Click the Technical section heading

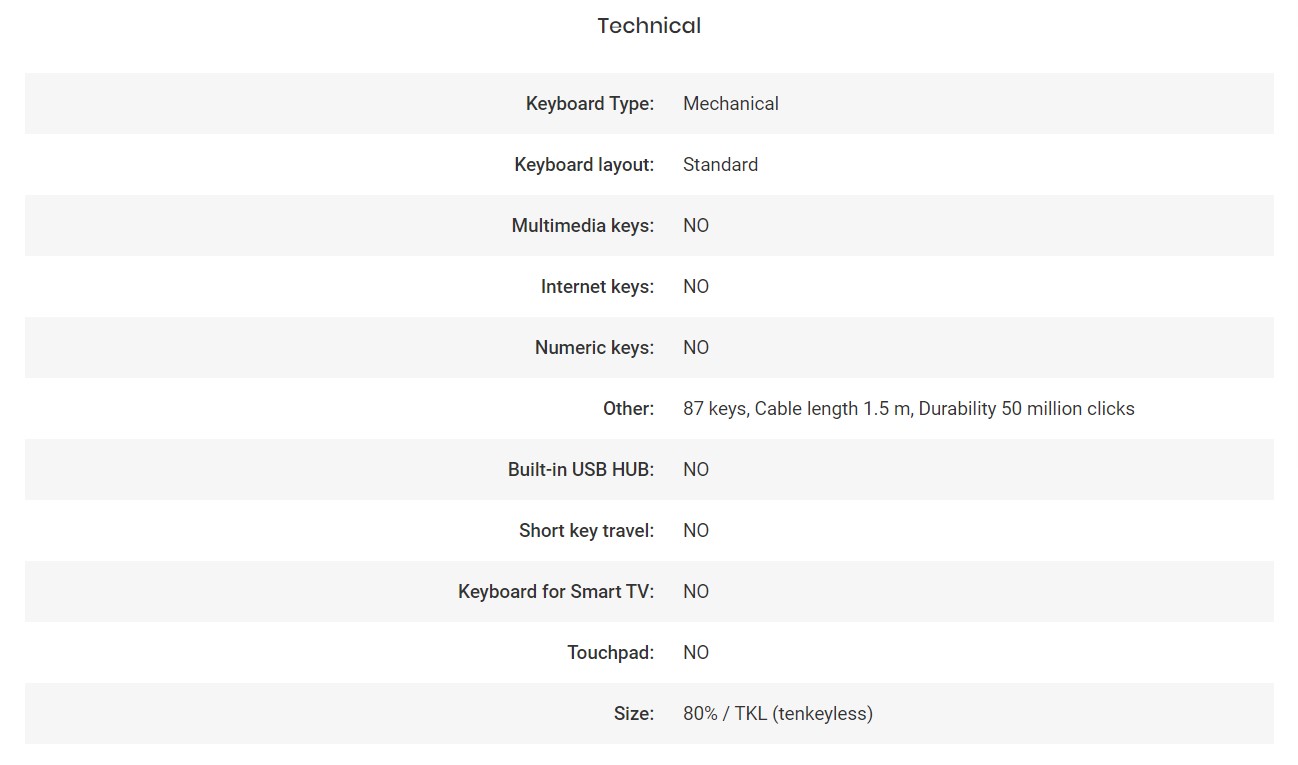649,26
